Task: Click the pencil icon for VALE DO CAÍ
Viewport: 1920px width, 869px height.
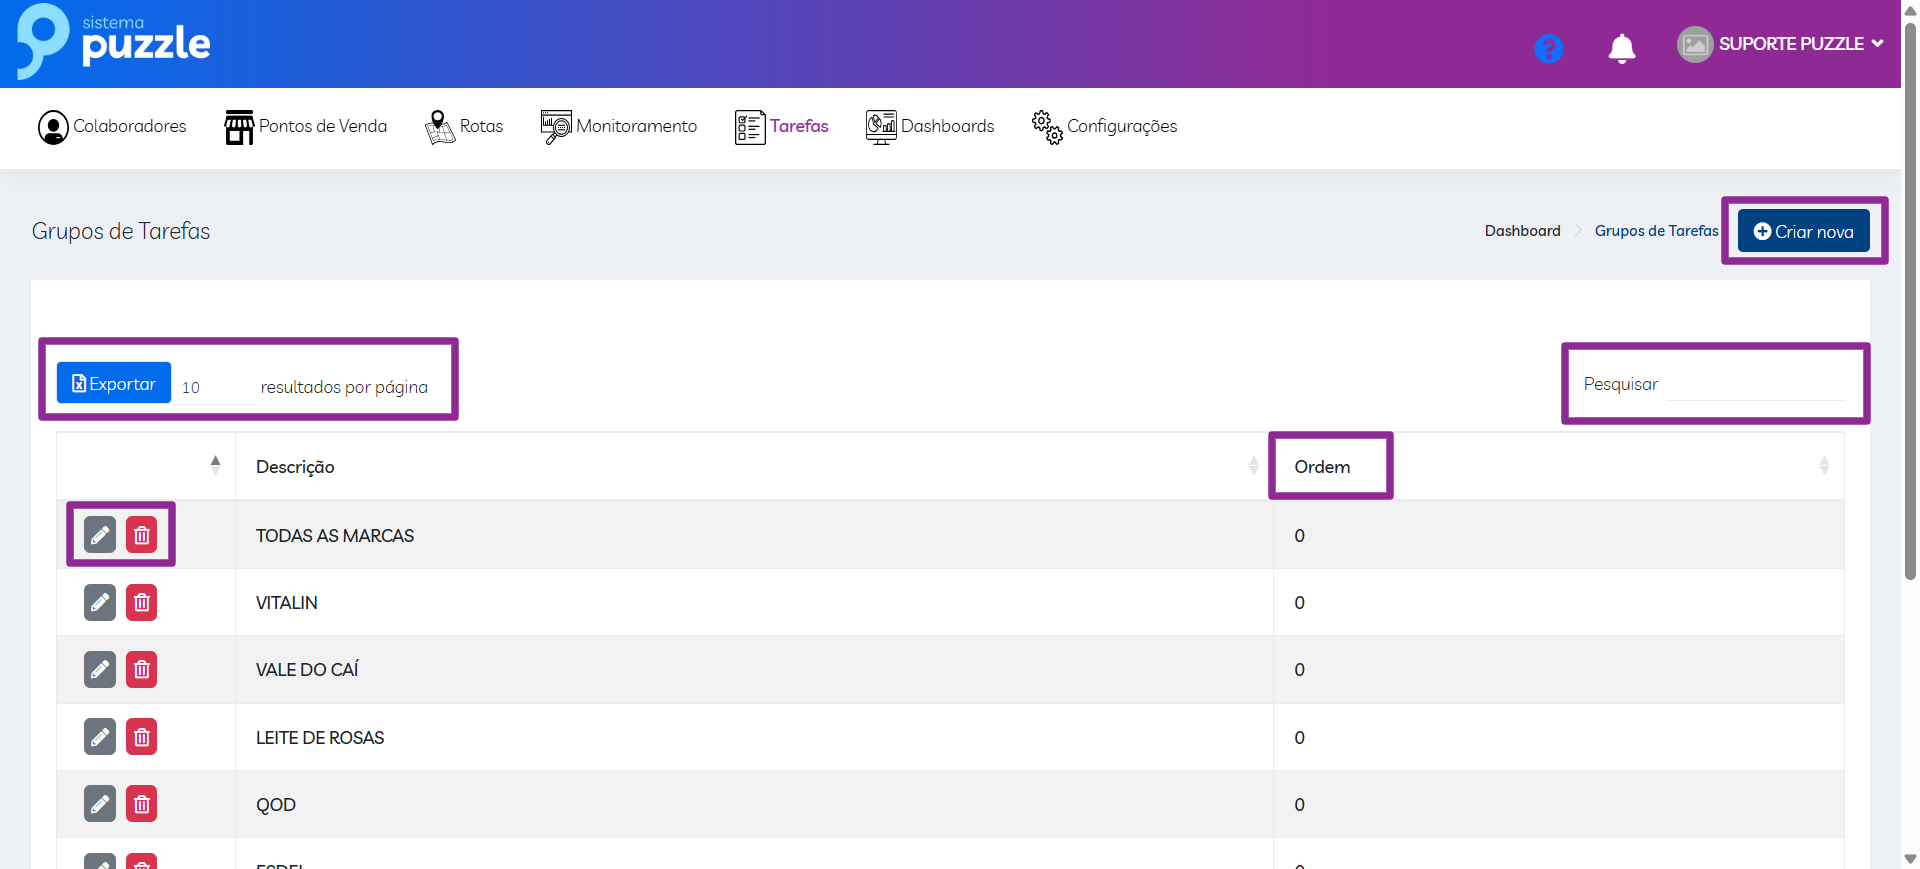Action: 100,670
